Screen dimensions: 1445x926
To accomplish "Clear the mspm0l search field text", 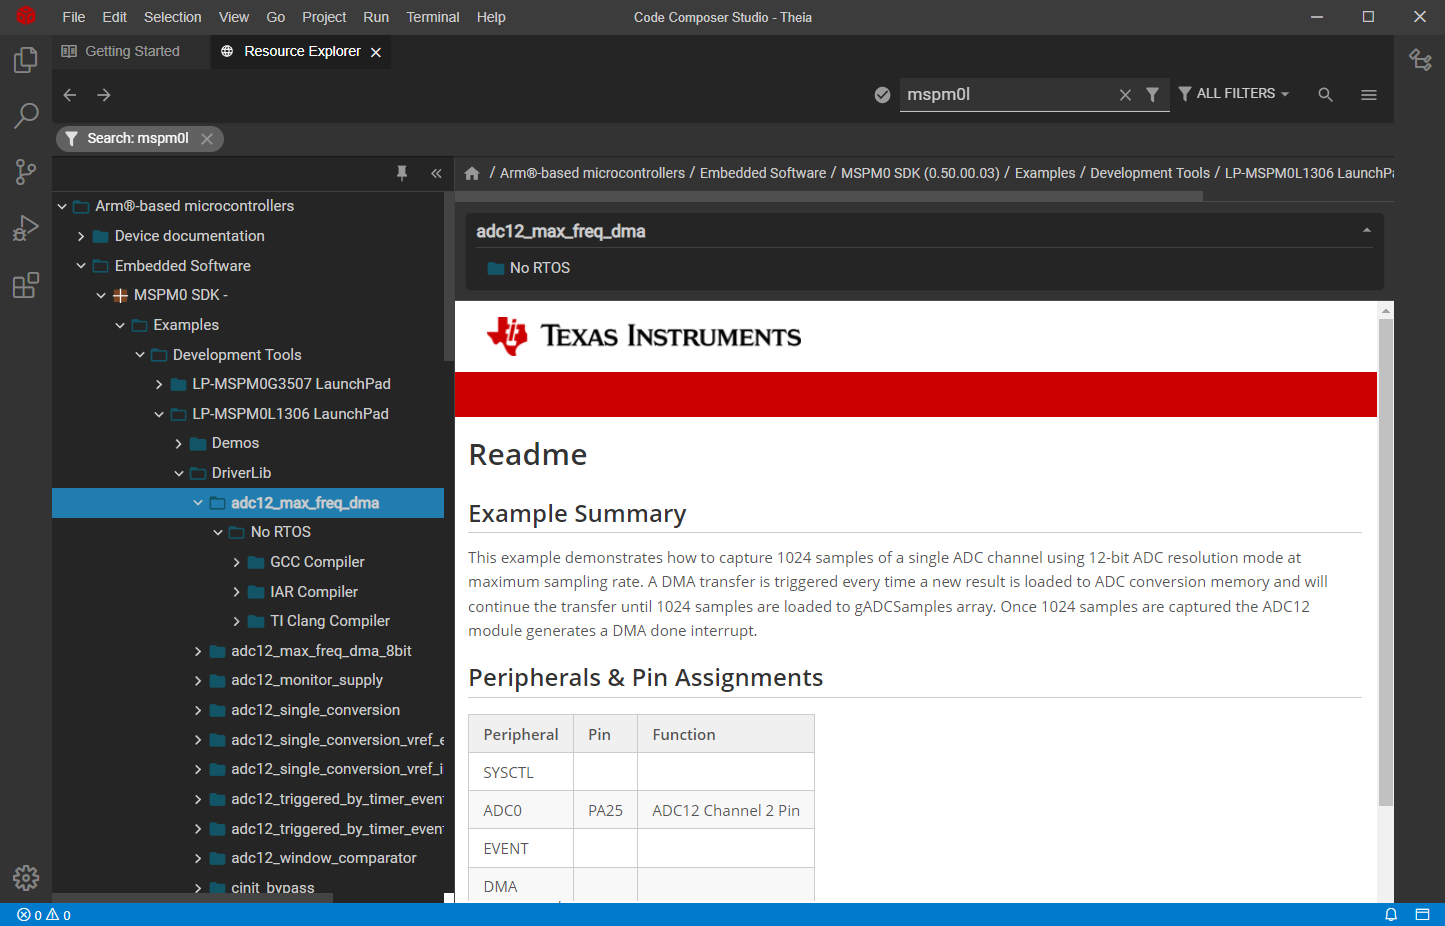I will [x=1125, y=95].
